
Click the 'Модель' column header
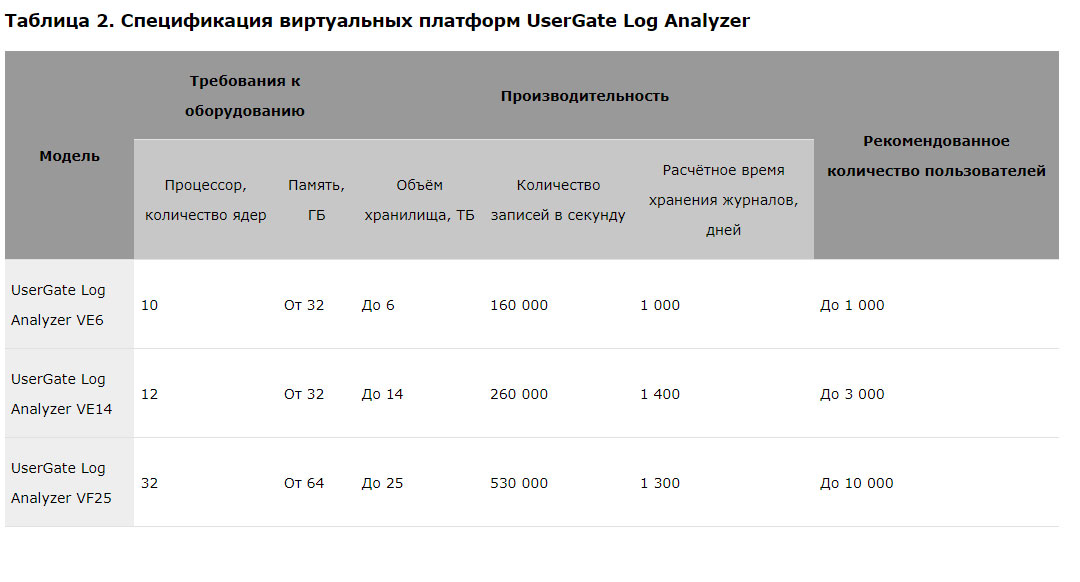tap(70, 156)
